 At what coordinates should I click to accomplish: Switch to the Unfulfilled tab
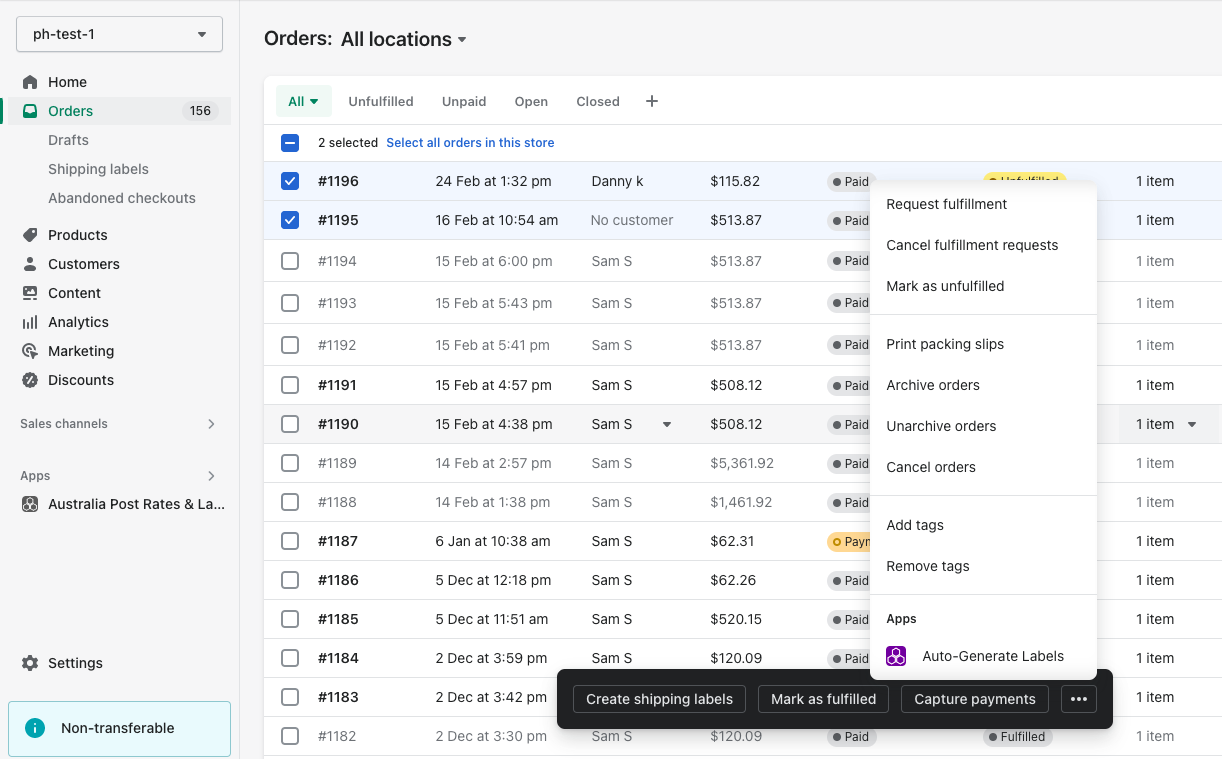tap(381, 101)
